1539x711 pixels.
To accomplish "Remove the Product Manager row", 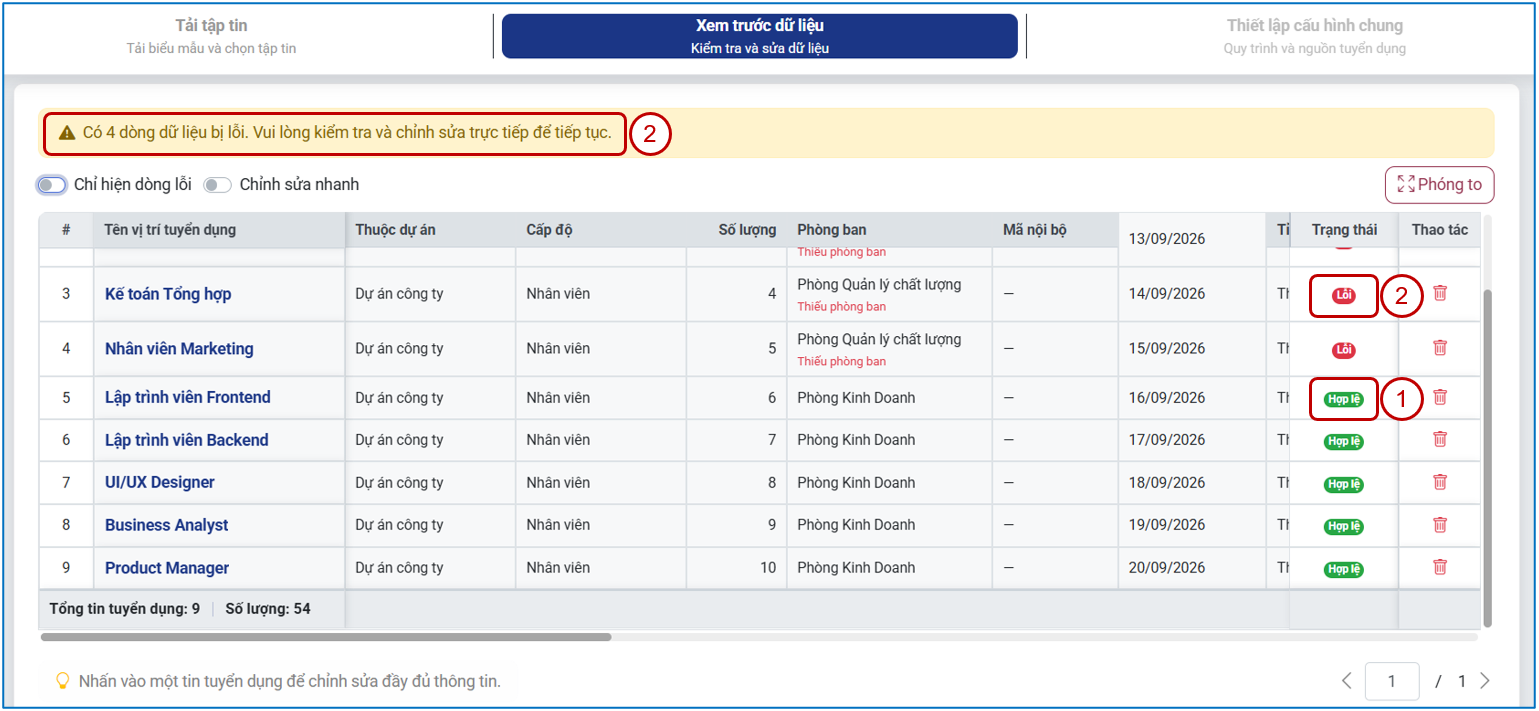I will pos(1440,566).
